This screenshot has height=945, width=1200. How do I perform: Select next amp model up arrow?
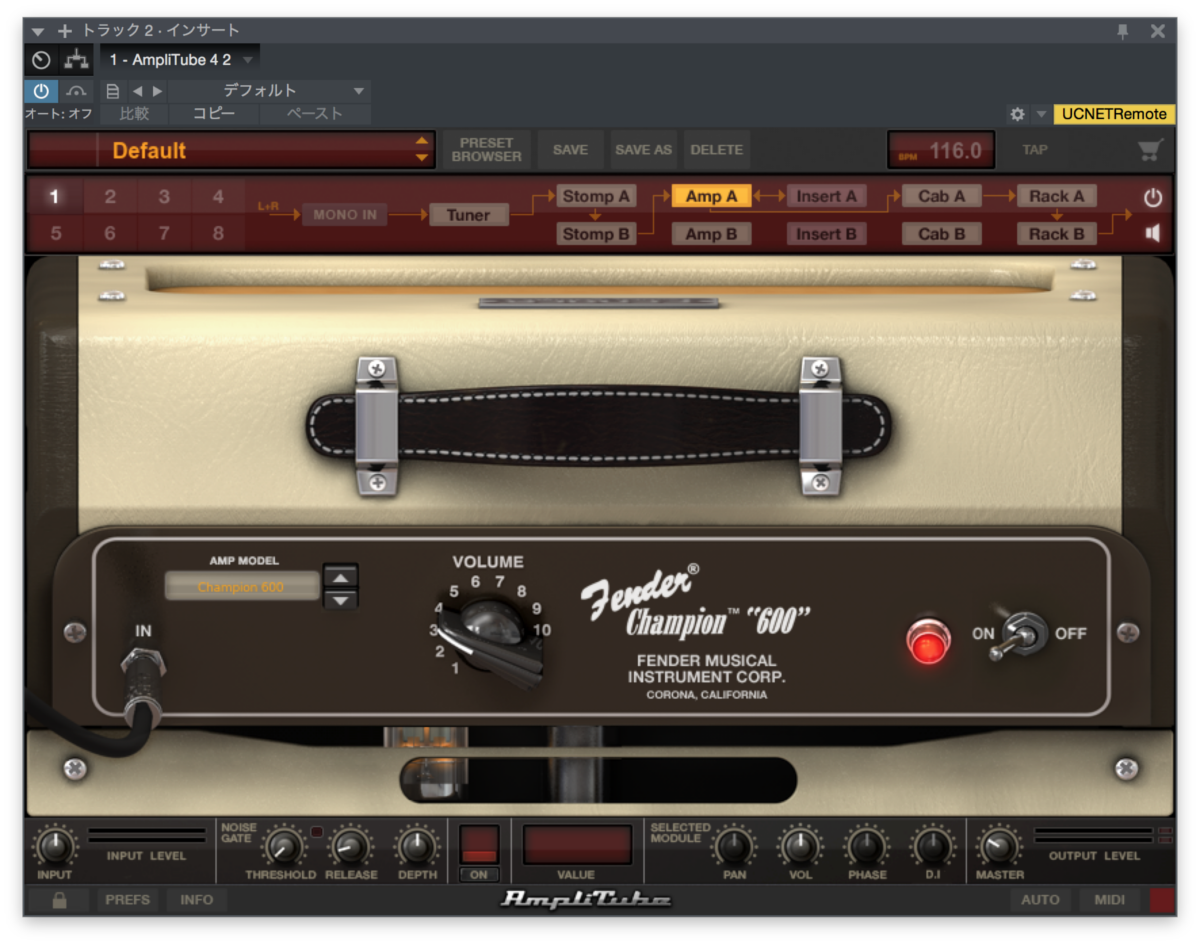coord(342,576)
